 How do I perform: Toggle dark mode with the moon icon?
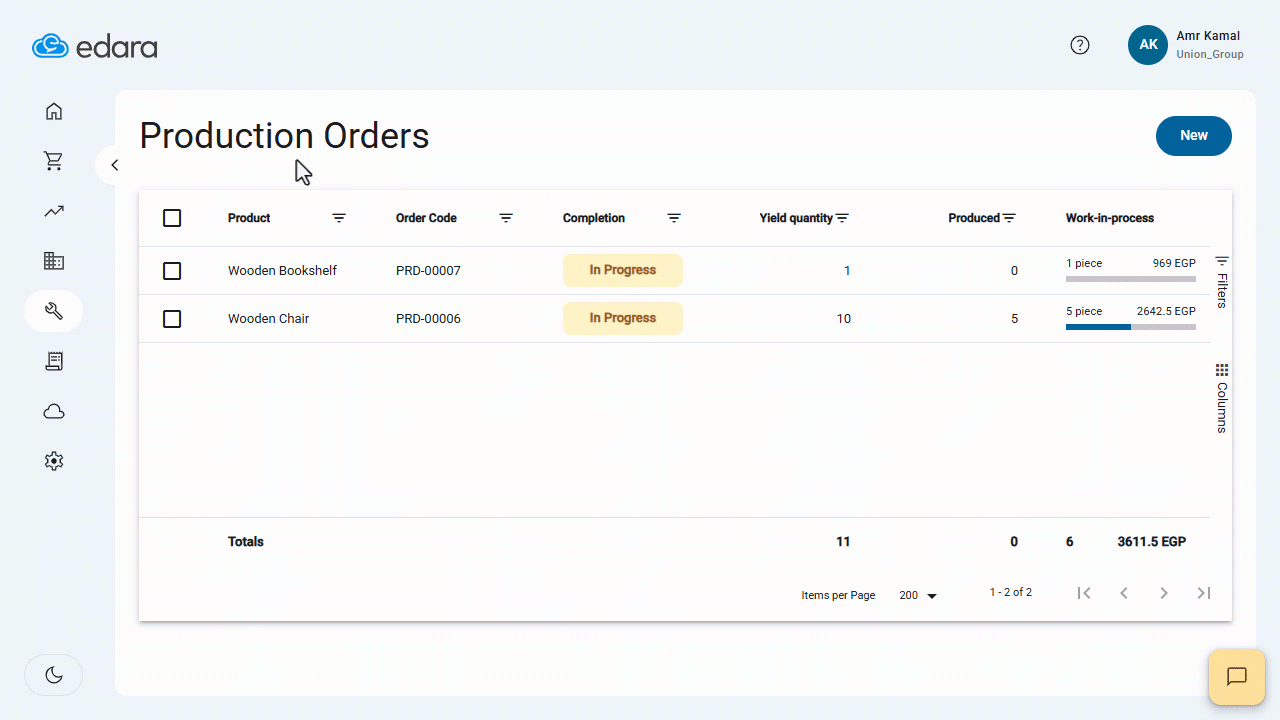point(53,674)
